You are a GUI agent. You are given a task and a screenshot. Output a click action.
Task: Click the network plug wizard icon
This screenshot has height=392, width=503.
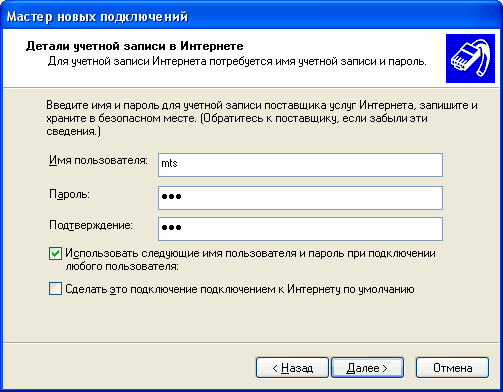pos(470,58)
